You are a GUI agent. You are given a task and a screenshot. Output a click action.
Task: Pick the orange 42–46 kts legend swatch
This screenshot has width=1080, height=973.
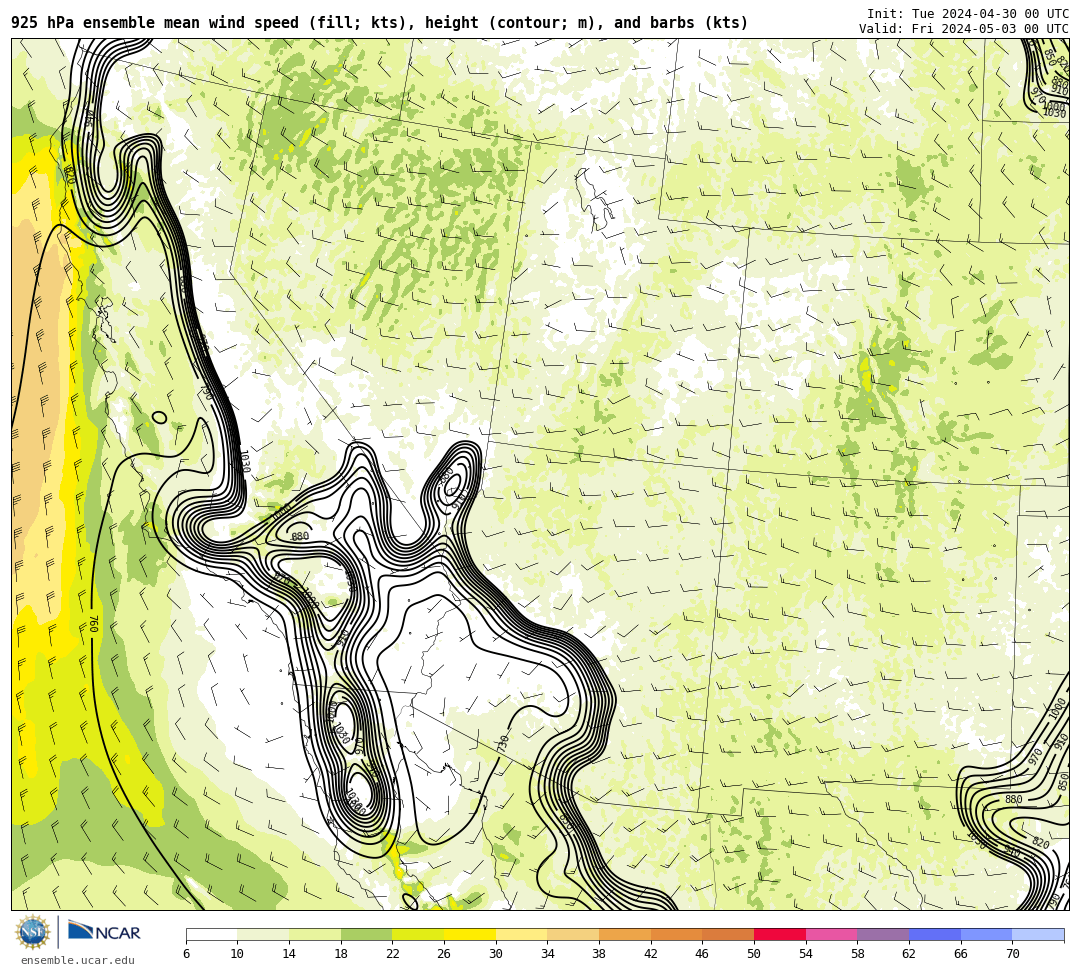tap(676, 934)
